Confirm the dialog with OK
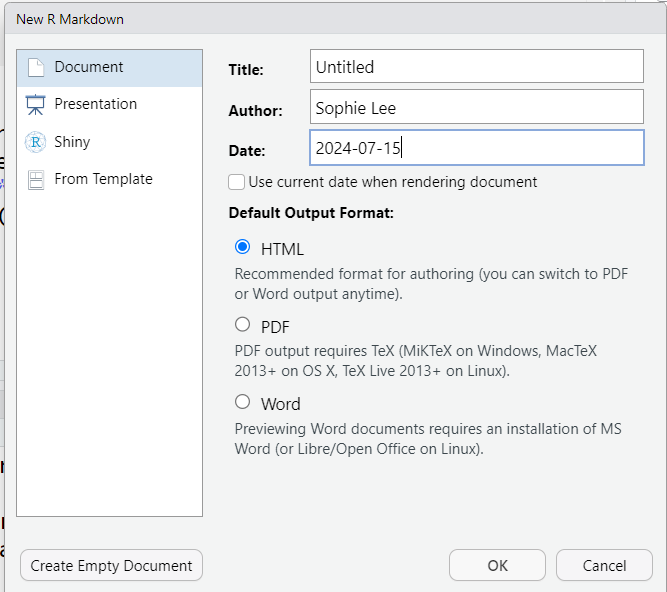 pos(497,565)
